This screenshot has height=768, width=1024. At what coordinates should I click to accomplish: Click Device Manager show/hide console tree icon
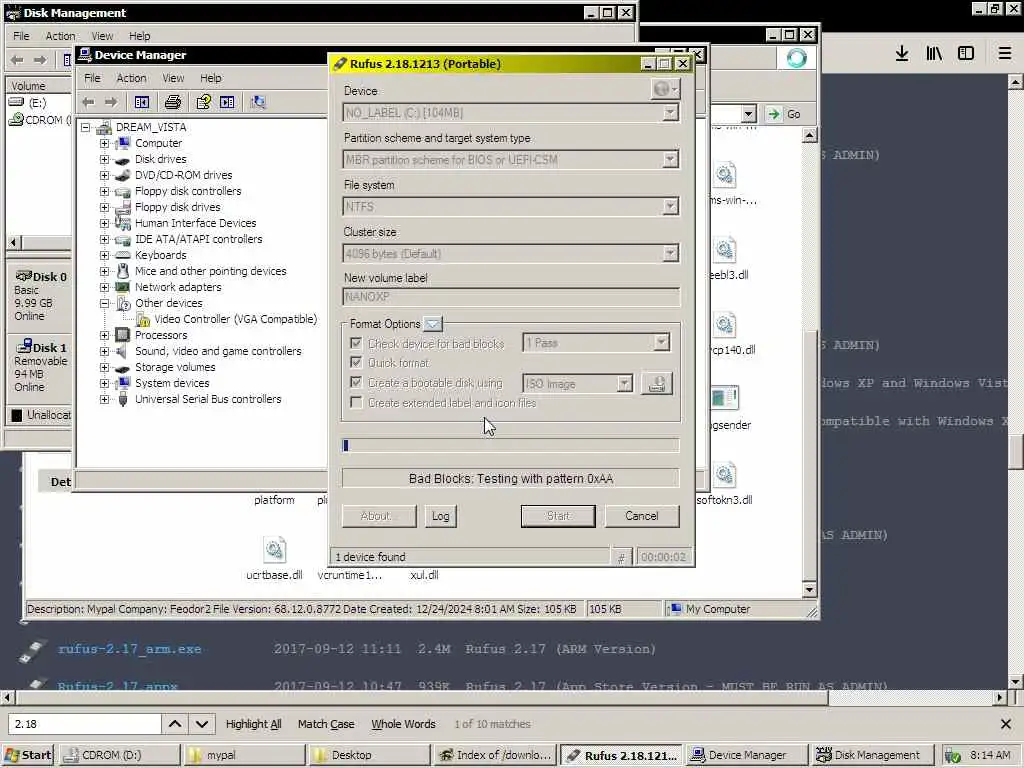(142, 102)
